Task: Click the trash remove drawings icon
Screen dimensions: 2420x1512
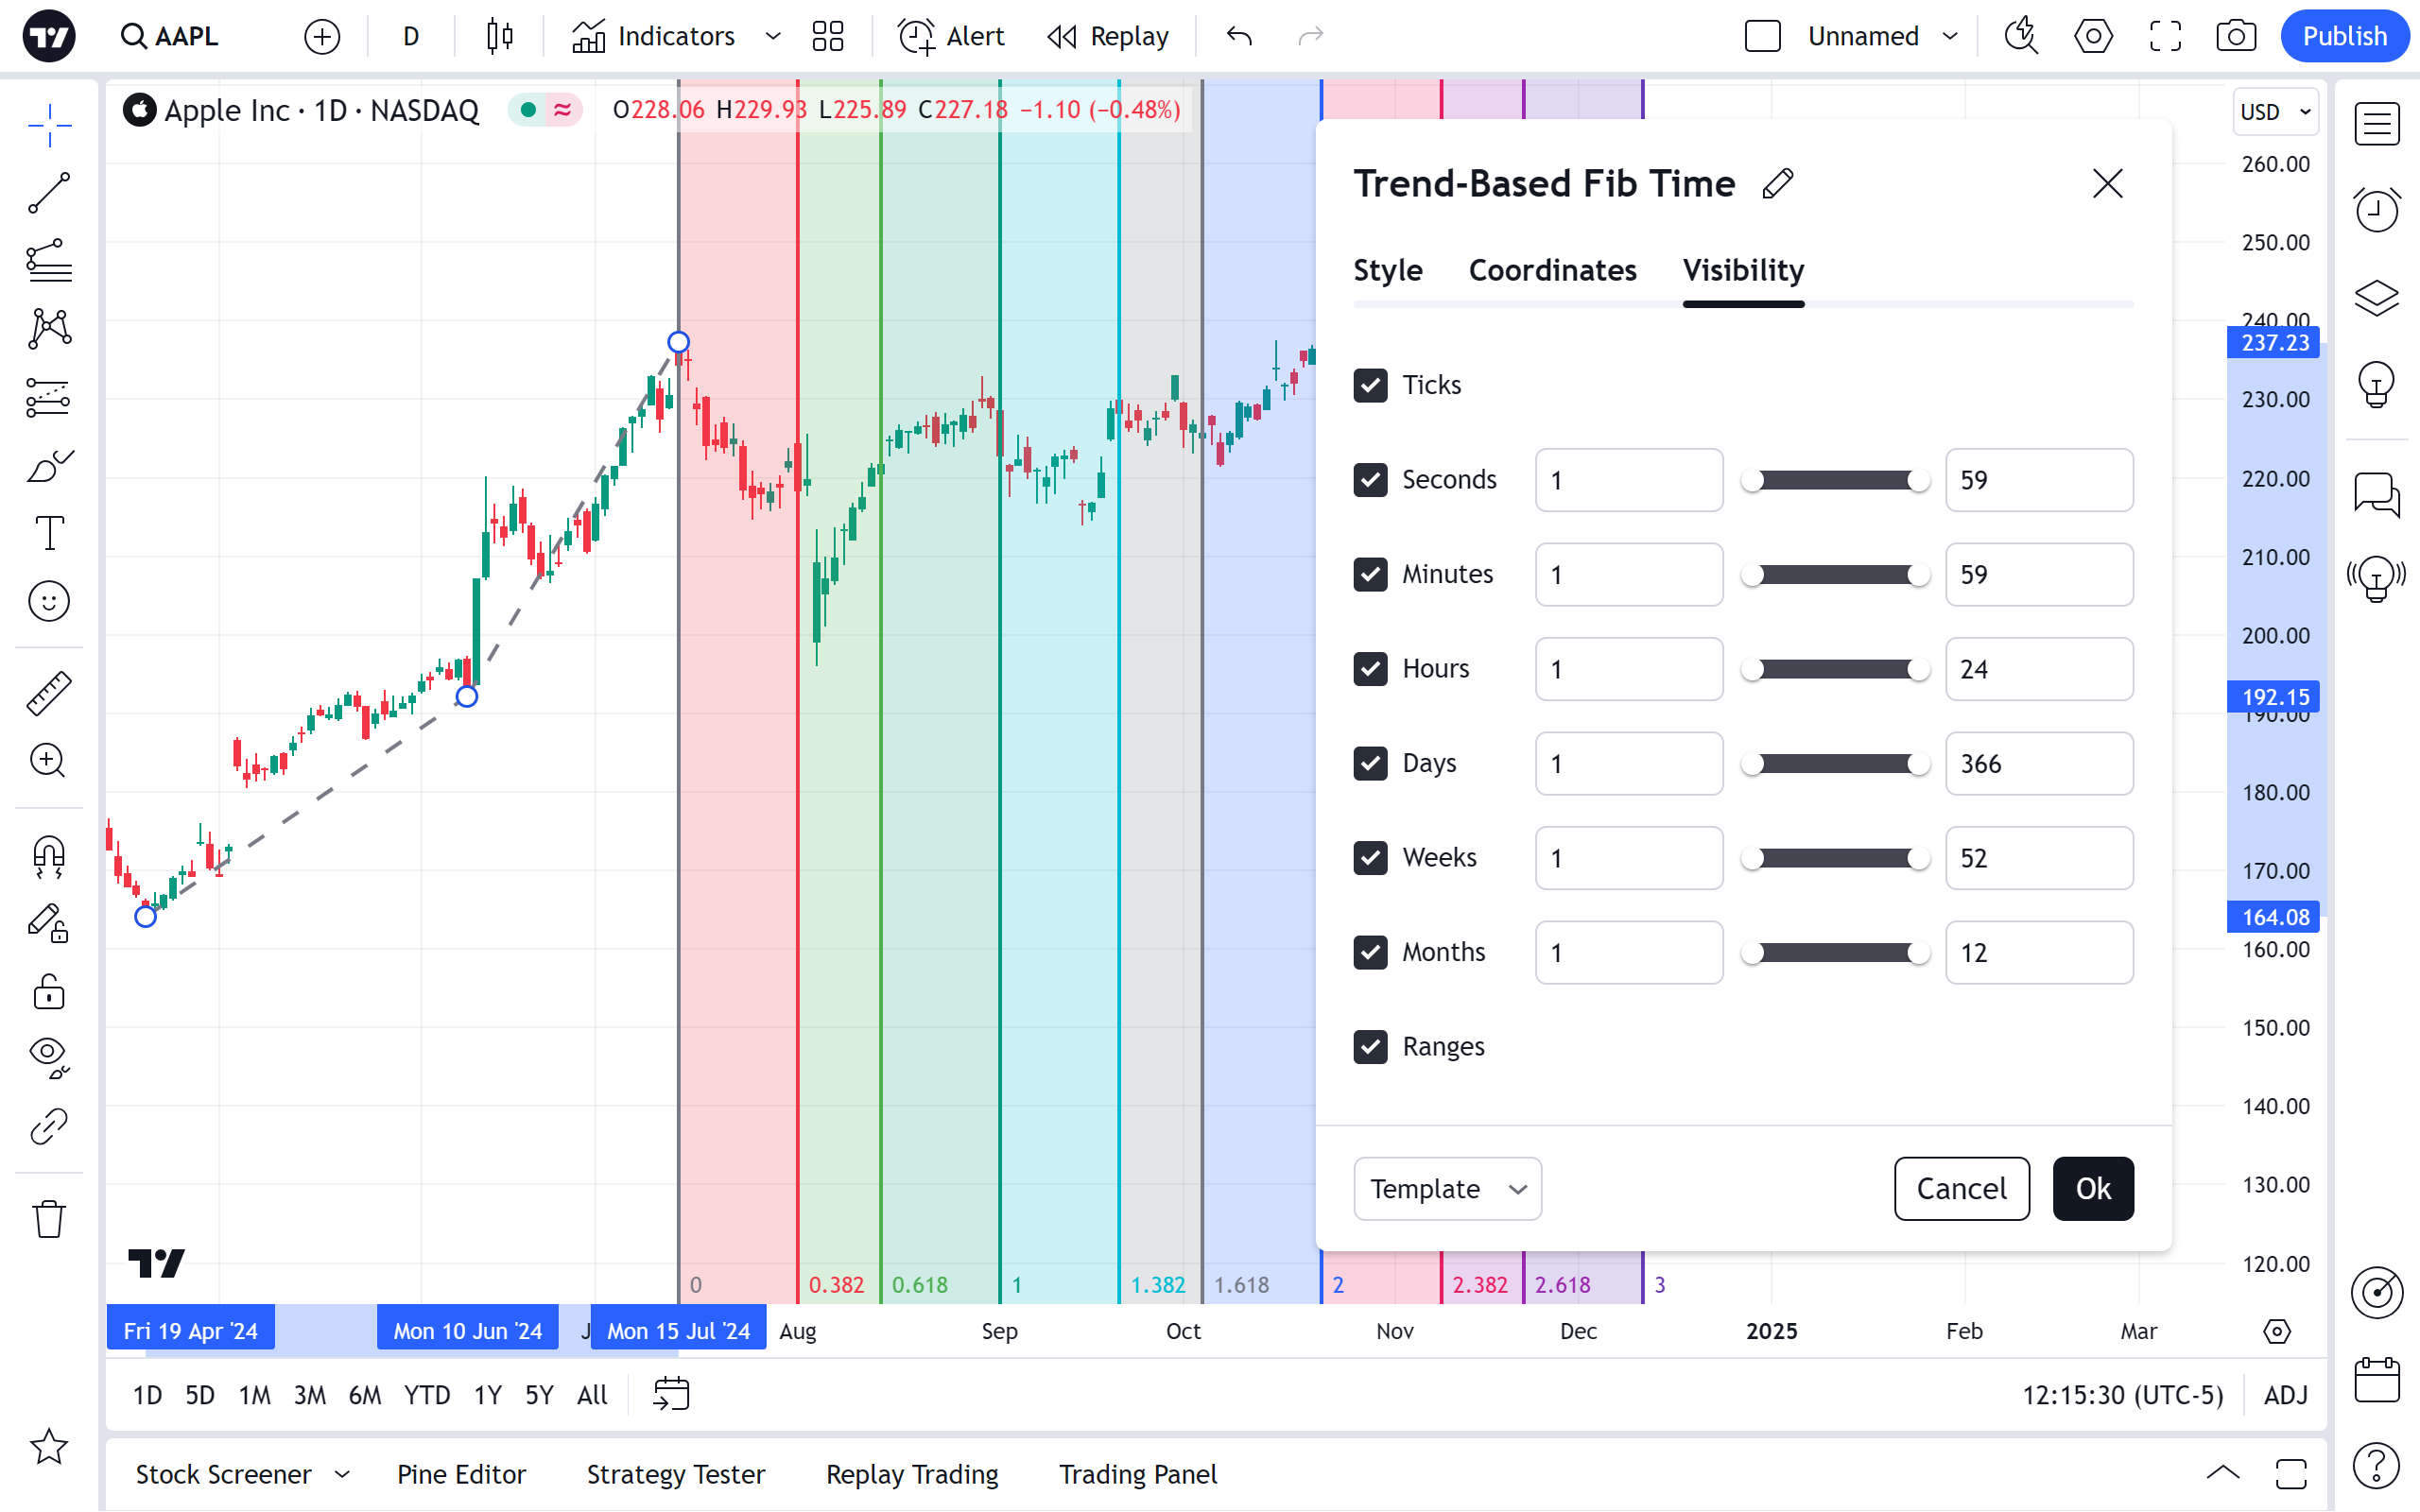Action: point(49,1218)
